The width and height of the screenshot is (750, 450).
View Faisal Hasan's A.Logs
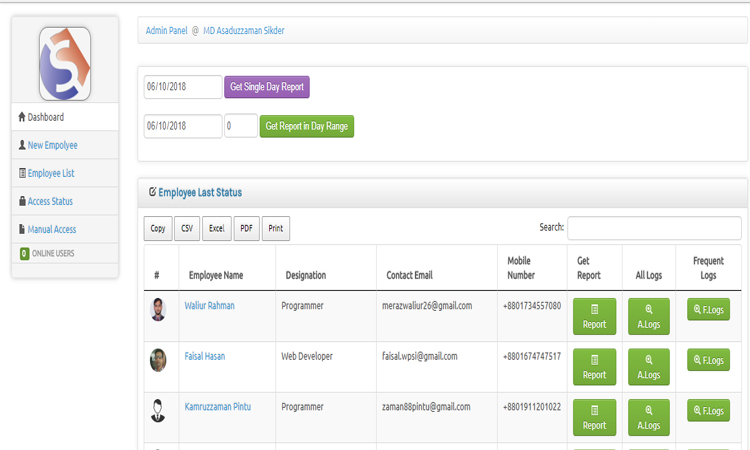(x=649, y=367)
